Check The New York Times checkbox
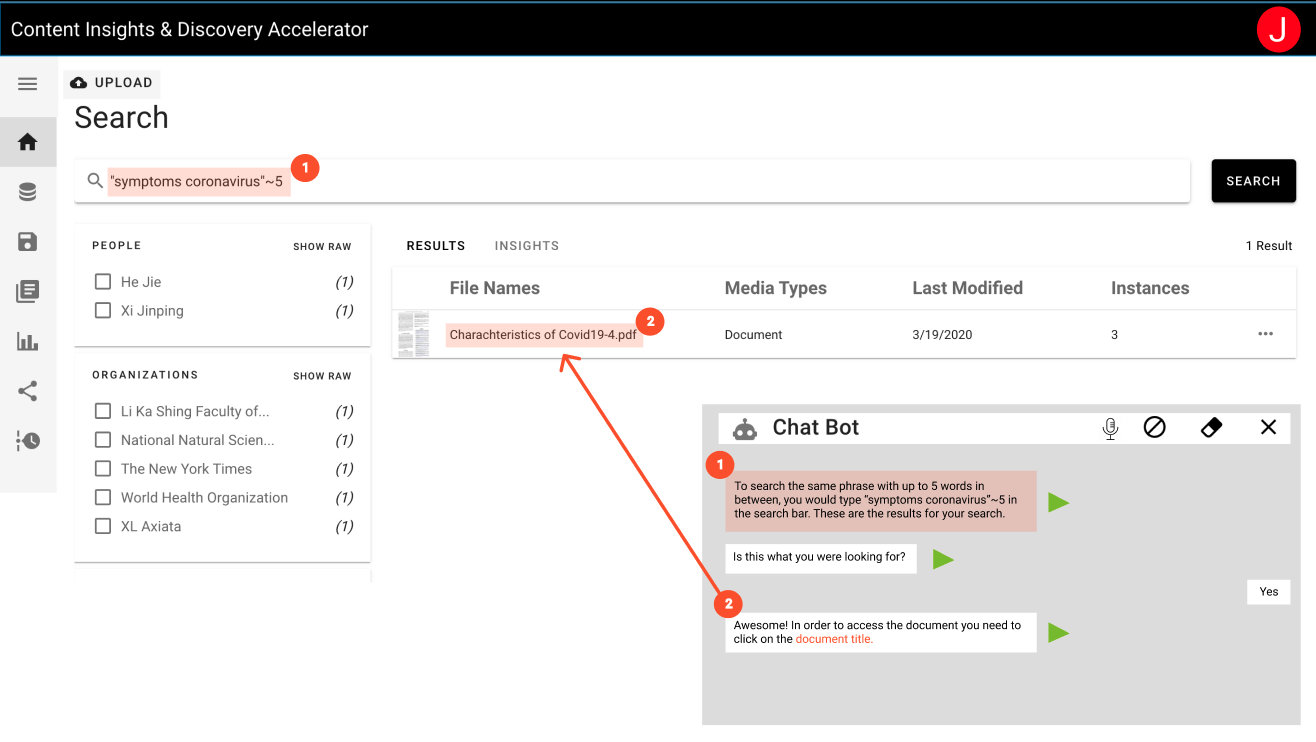Screen dimensions: 1316x742 102,469
